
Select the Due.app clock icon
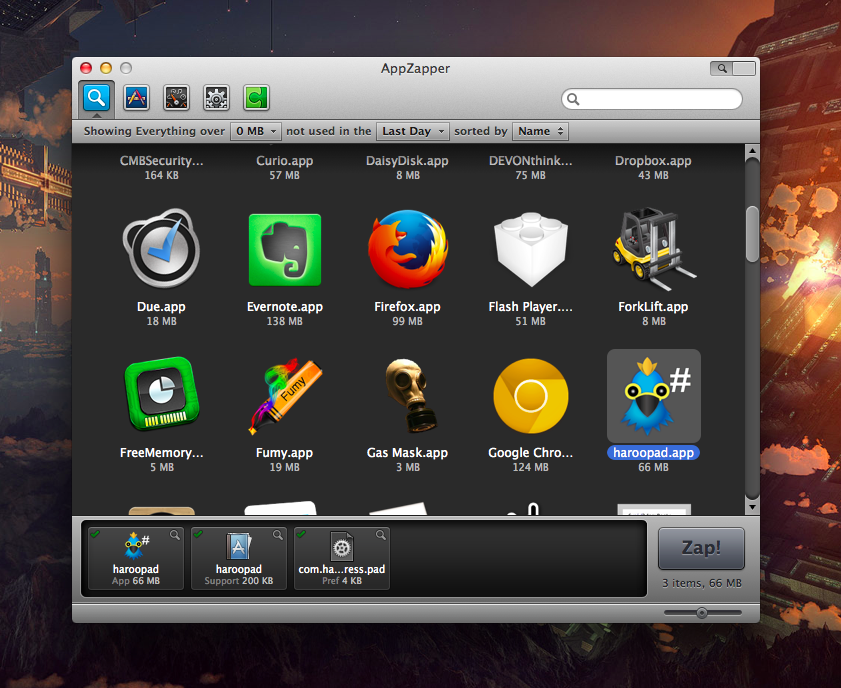click(161, 249)
